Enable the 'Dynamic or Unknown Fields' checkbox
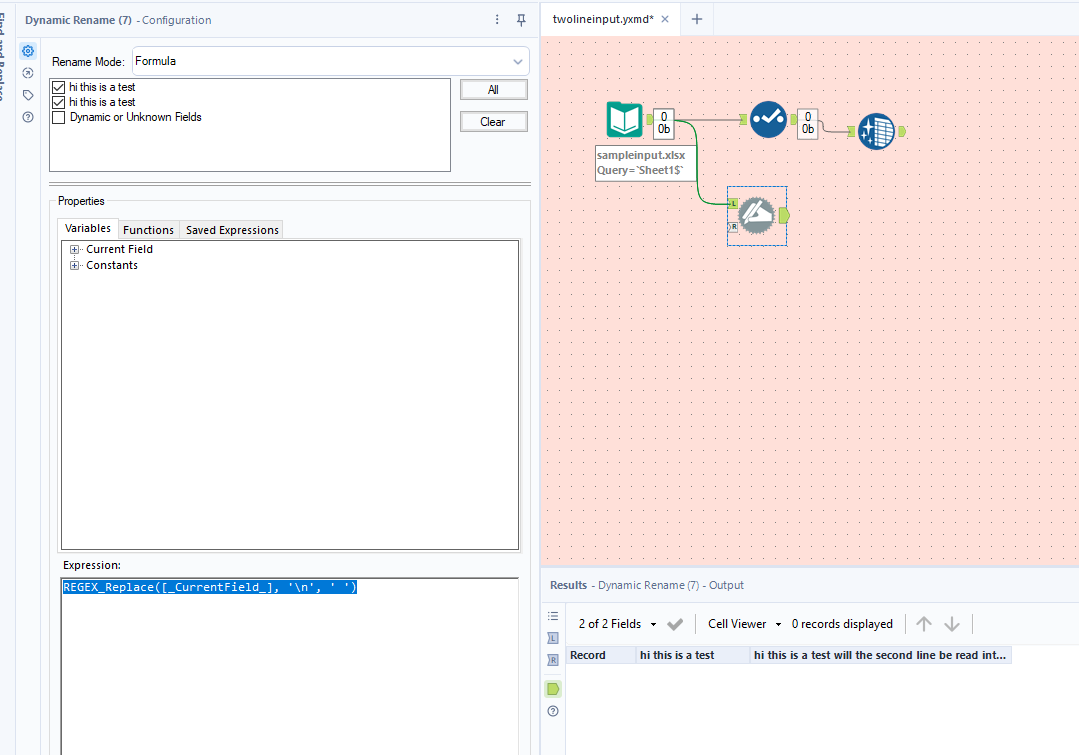This screenshot has width=1079, height=755. (x=58, y=116)
